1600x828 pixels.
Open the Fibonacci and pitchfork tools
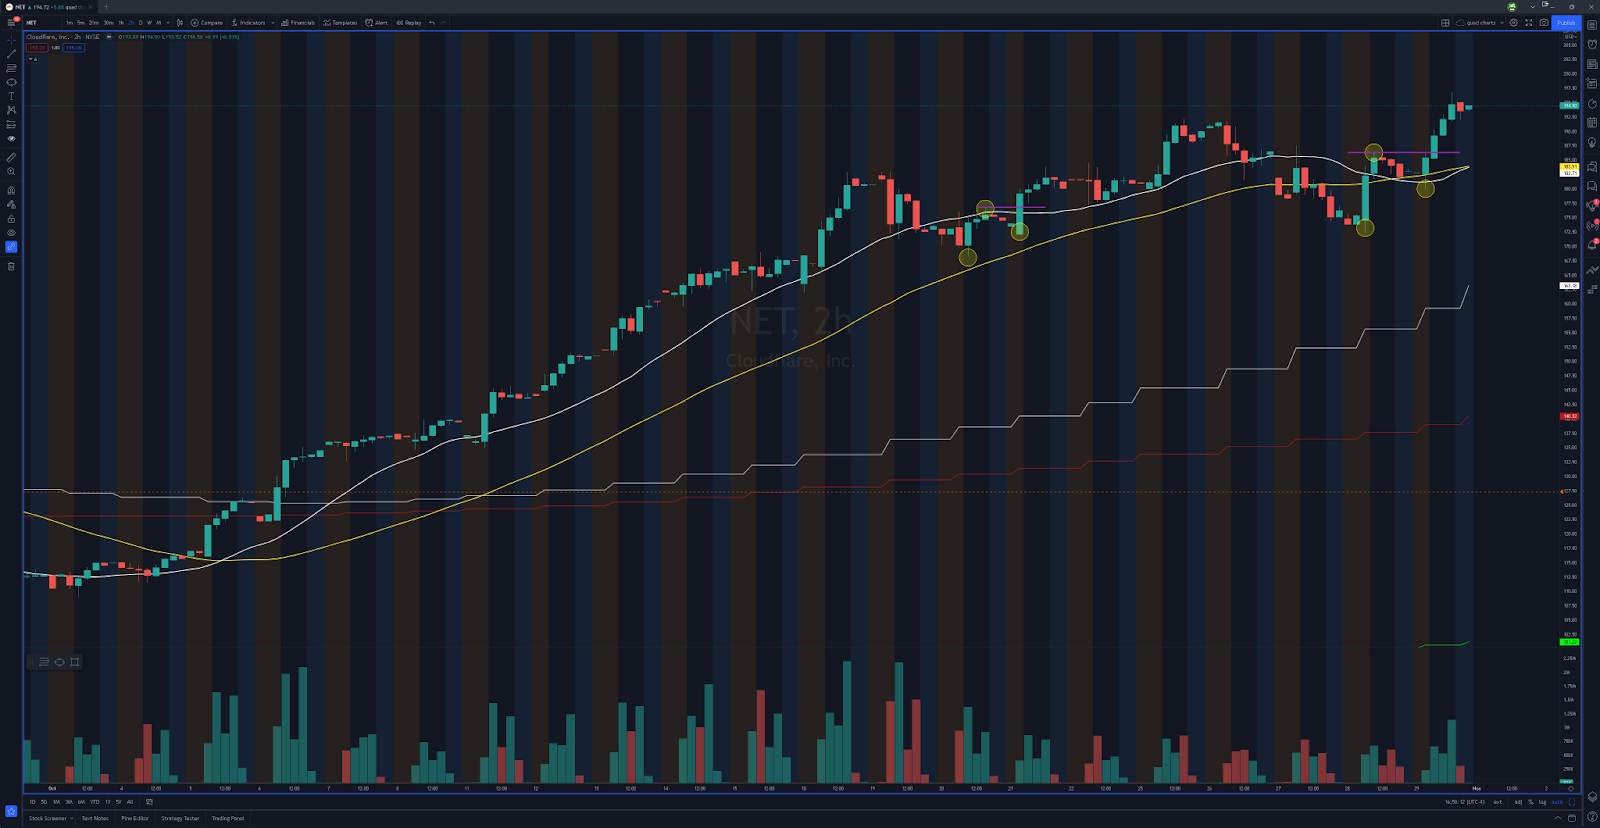(x=11, y=68)
